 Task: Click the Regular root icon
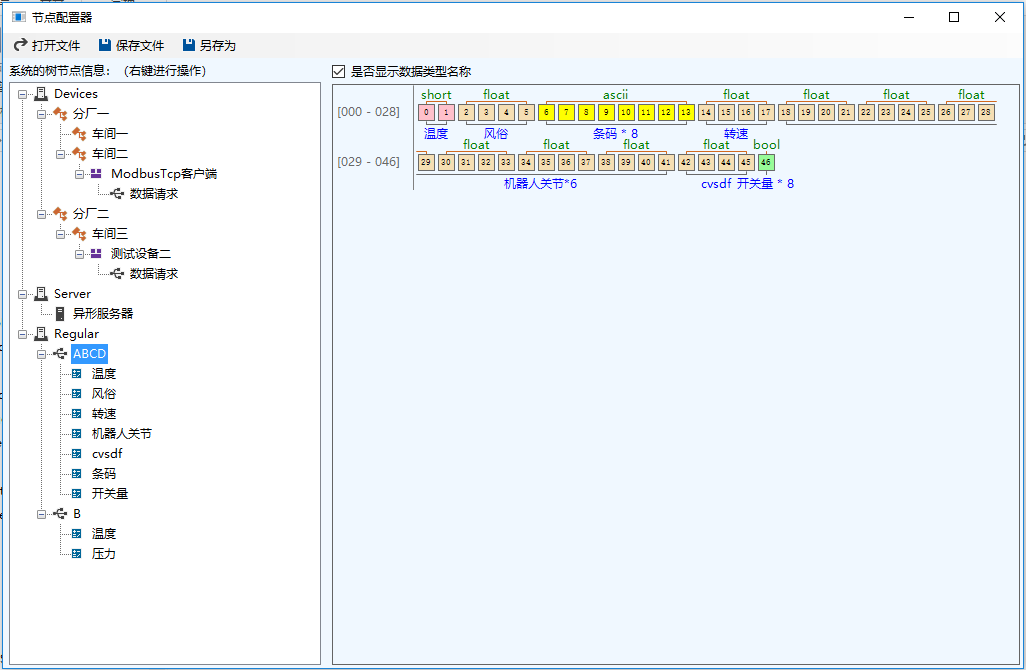coord(41,334)
